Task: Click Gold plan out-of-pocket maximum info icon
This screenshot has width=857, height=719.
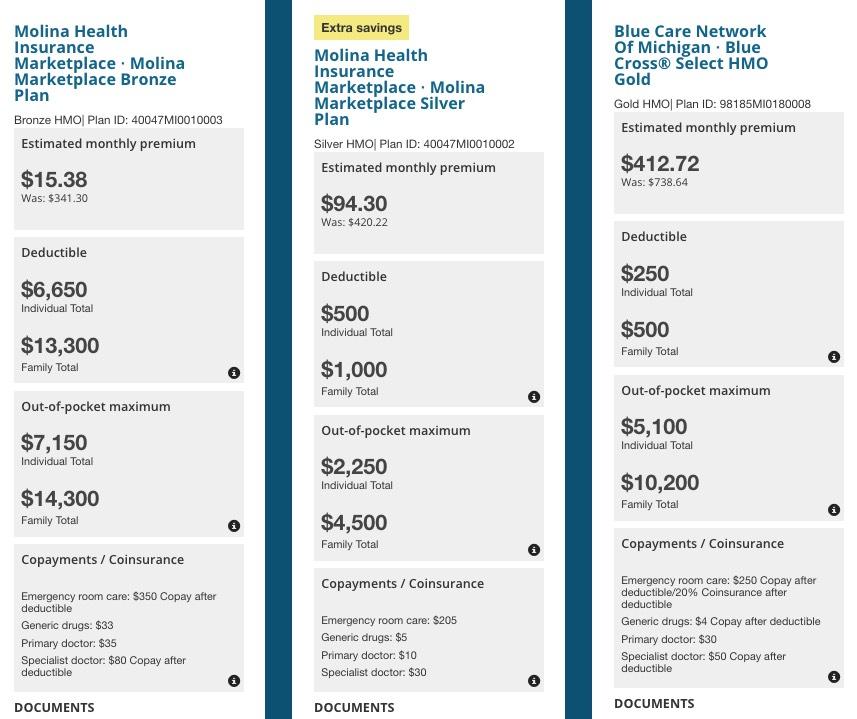Action: pyautogui.click(x=834, y=510)
